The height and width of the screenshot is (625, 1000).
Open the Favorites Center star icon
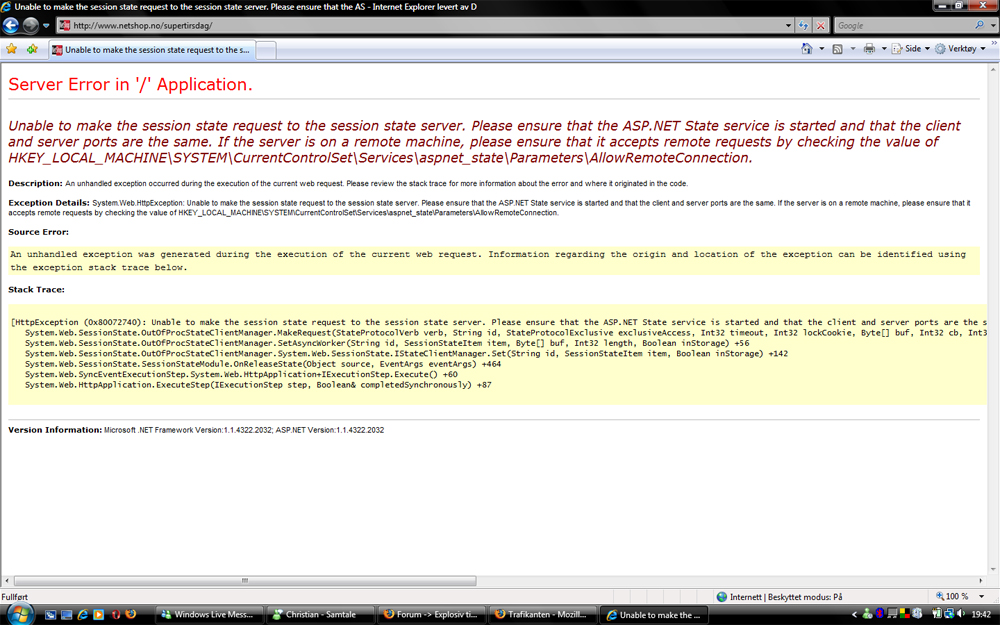(x=11, y=49)
